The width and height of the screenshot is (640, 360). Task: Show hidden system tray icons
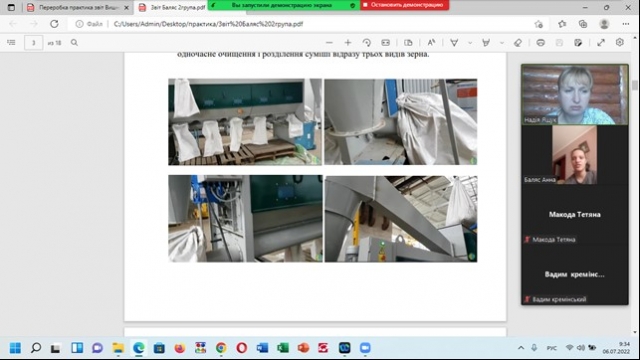pos(521,348)
